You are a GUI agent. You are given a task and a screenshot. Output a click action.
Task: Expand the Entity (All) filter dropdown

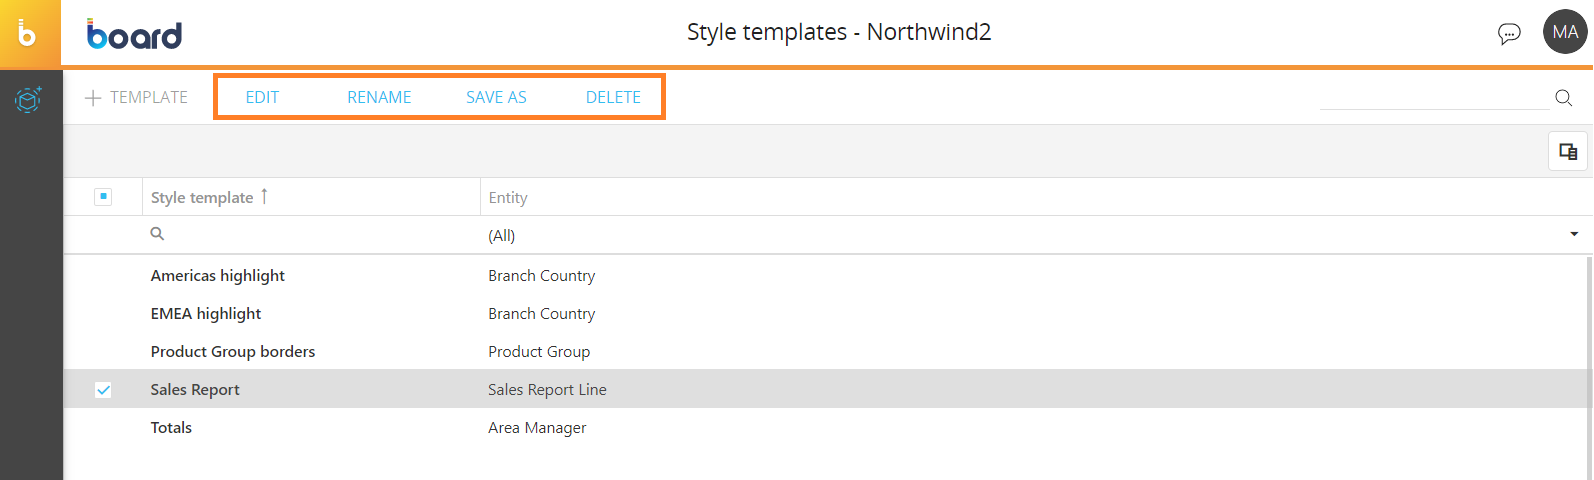[x=1574, y=235]
